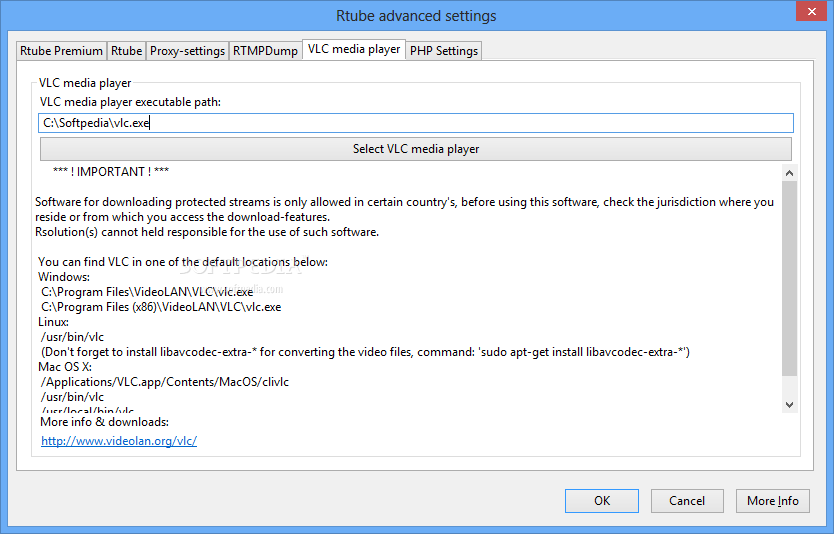Click the VLC executable path input field
834x534 pixels.
416,123
